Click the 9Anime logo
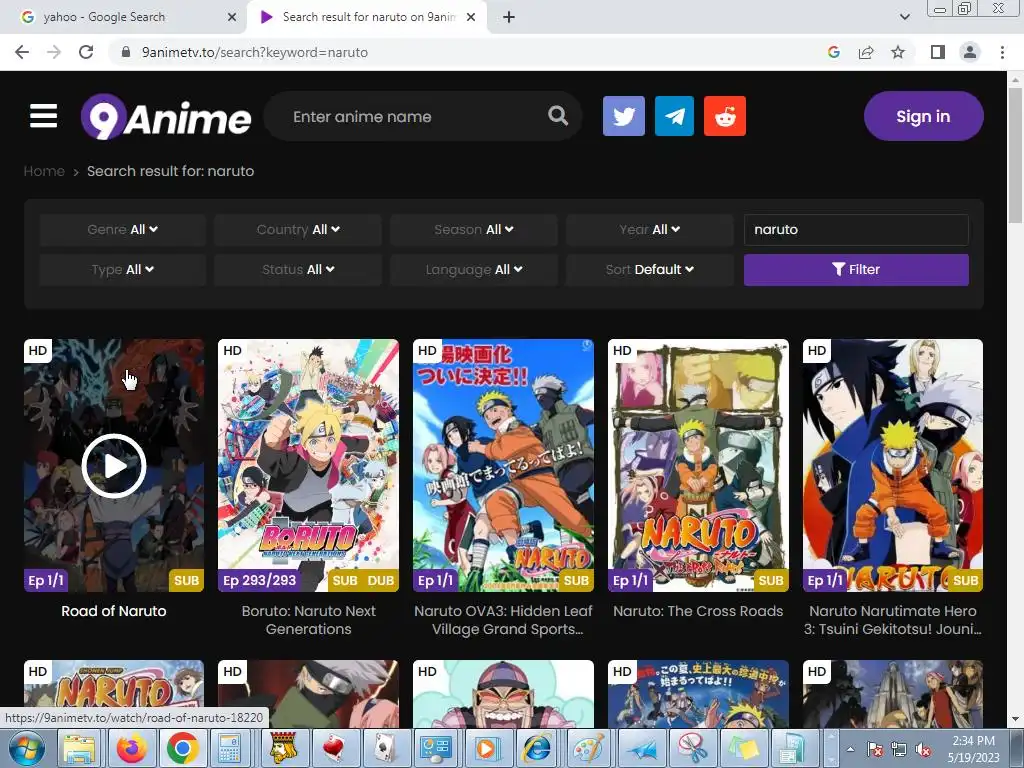This screenshot has height=768, width=1024. pyautogui.click(x=166, y=117)
